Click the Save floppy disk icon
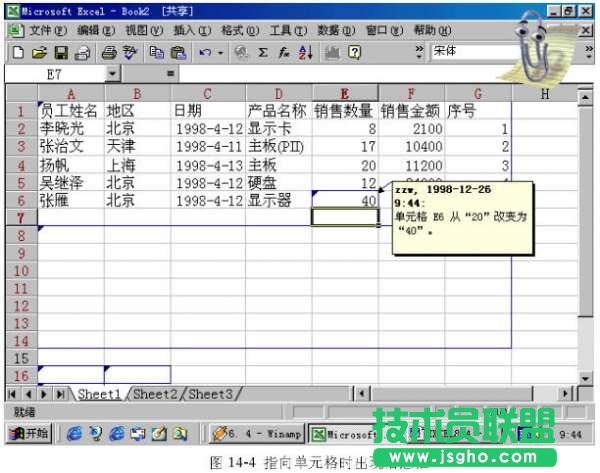 (x=61, y=52)
